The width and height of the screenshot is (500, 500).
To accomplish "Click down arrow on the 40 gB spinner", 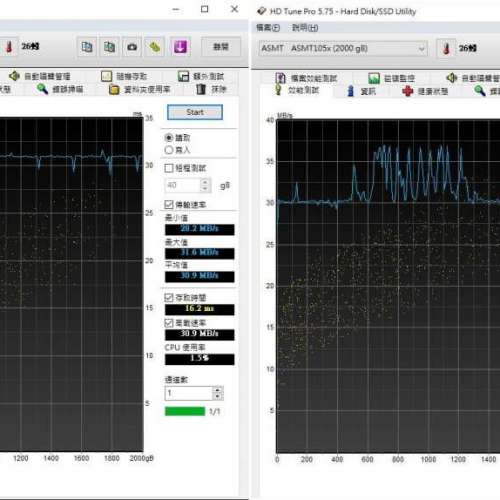I will (205, 189).
